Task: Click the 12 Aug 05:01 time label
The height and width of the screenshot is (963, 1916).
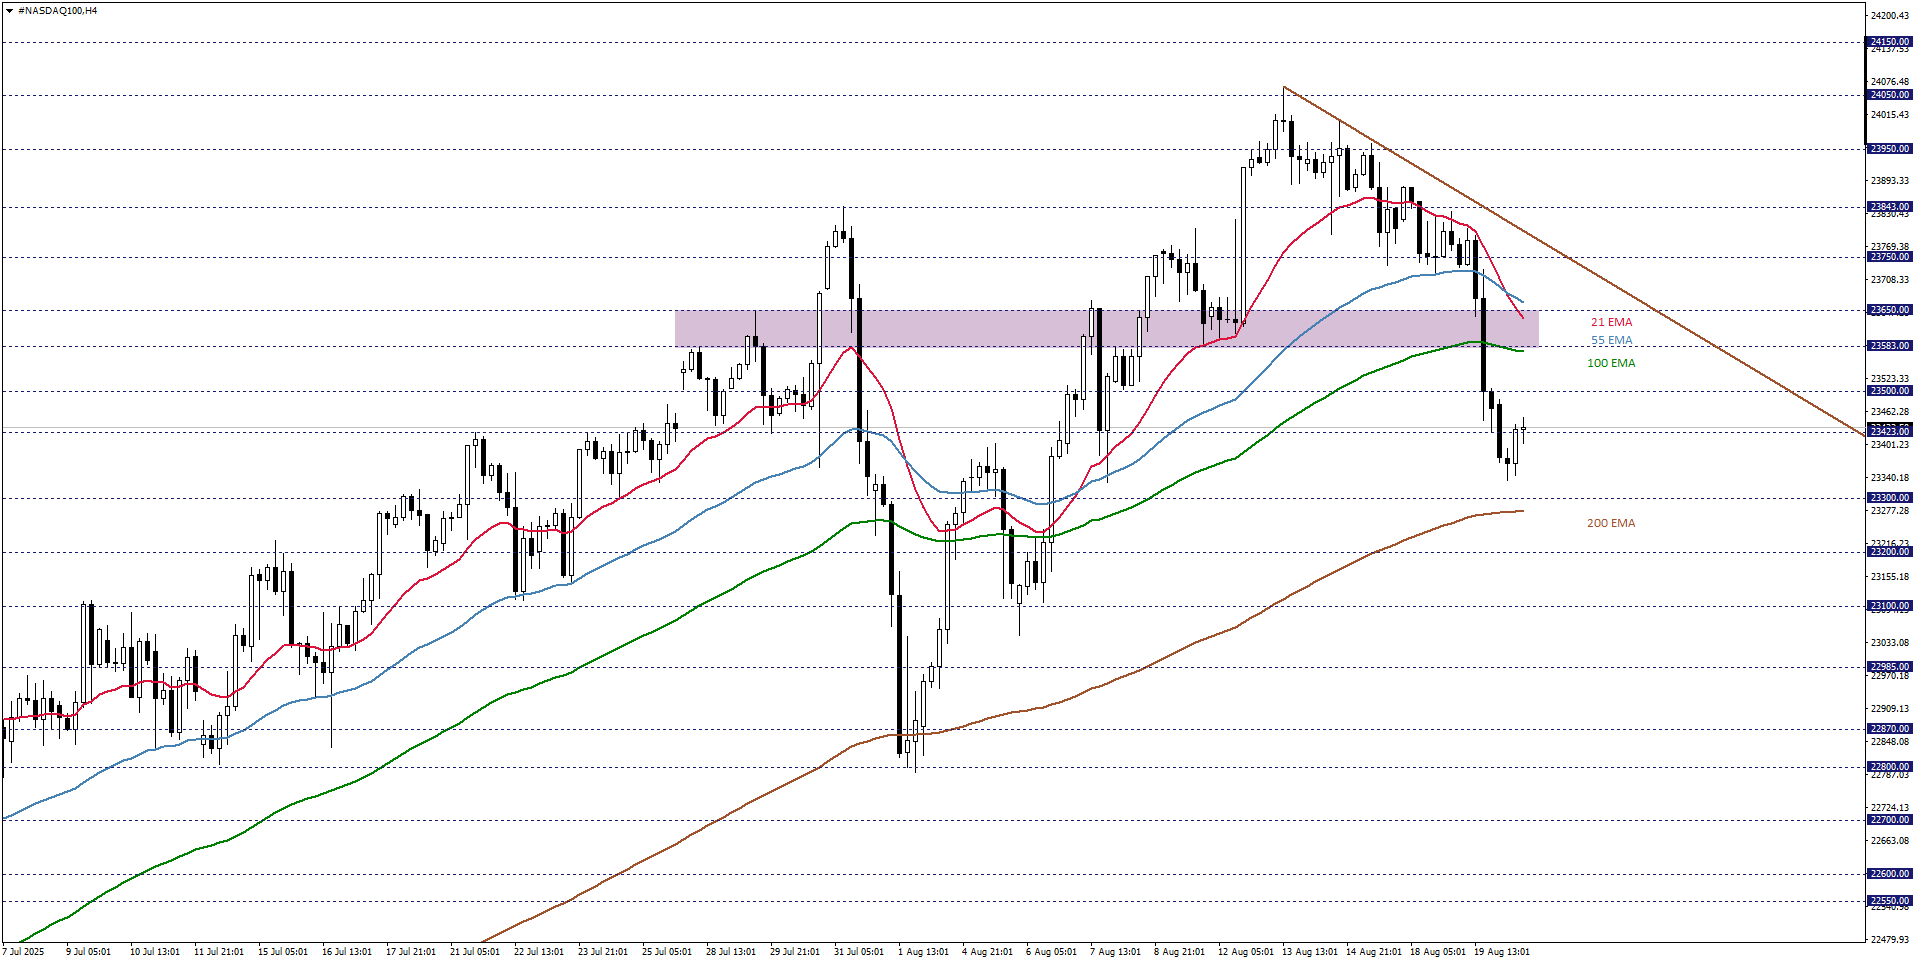Action: [1245, 952]
